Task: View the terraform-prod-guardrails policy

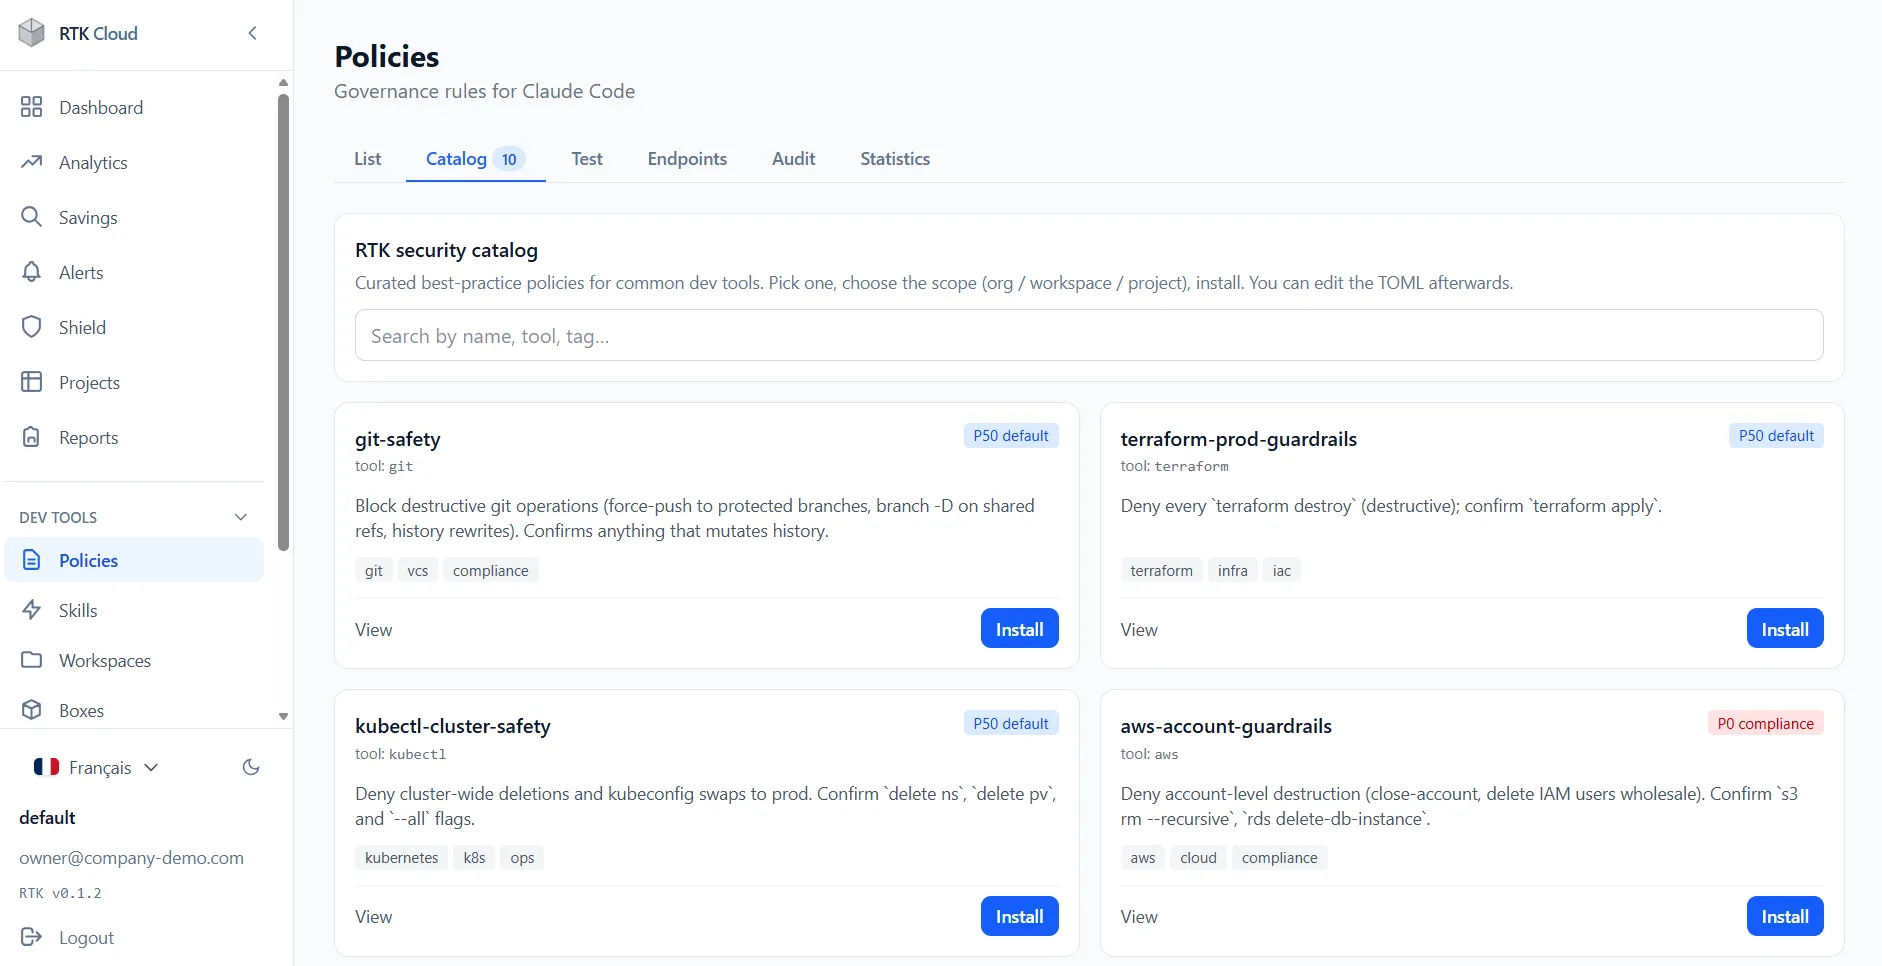Action: 1139,630
